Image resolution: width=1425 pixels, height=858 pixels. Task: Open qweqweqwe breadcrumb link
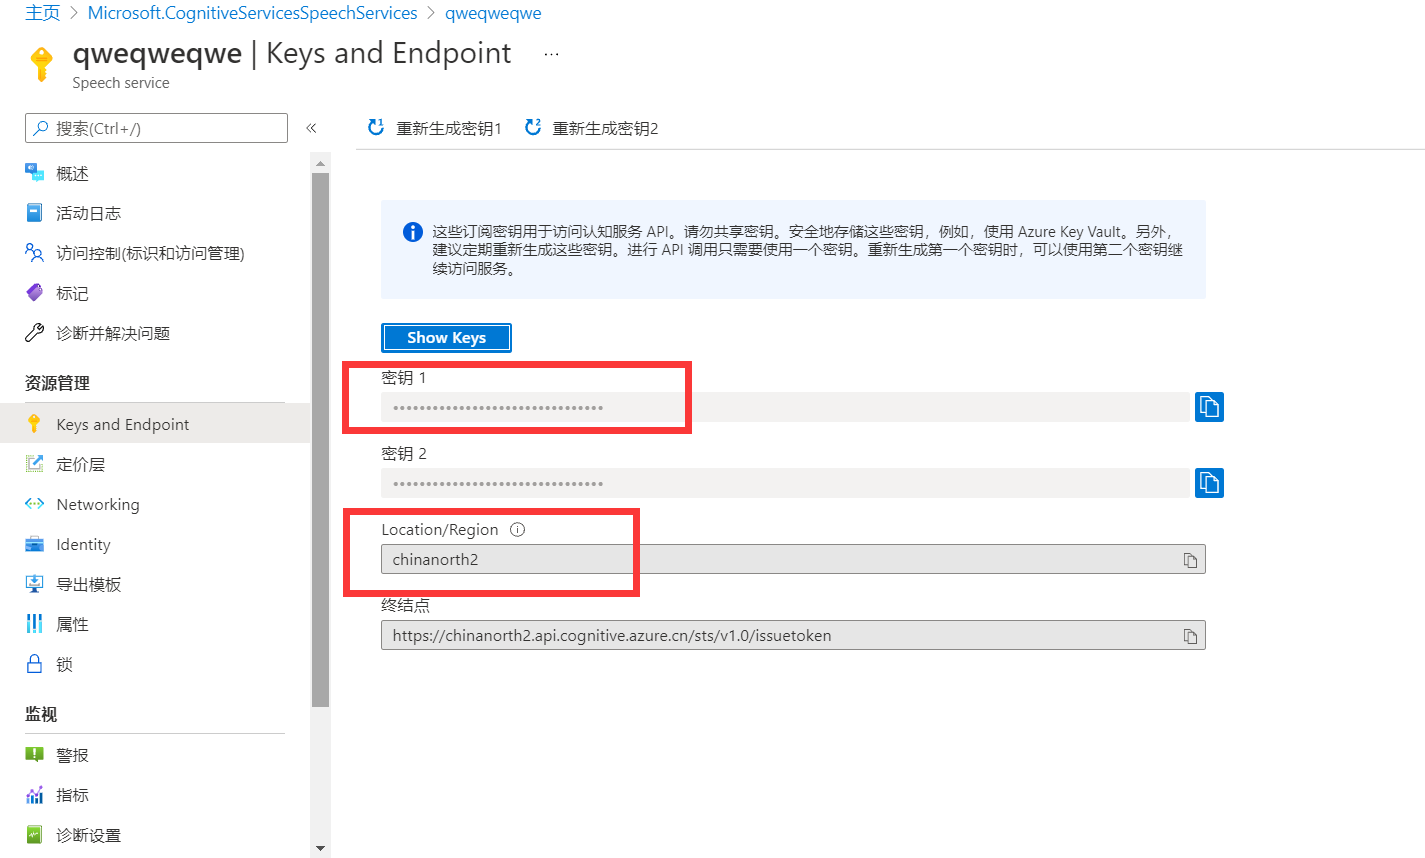pos(493,13)
